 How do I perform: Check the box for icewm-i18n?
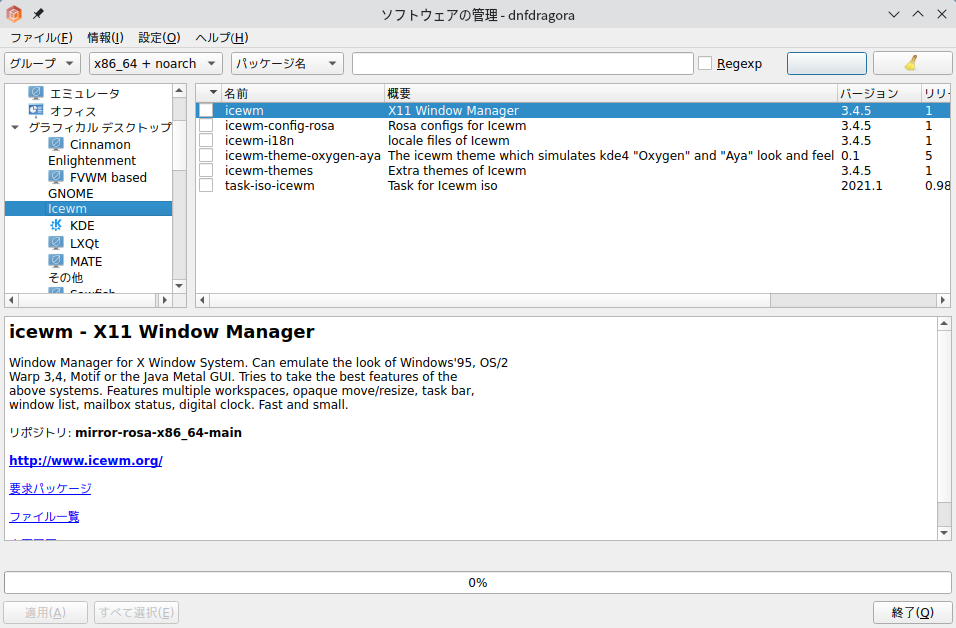206,140
